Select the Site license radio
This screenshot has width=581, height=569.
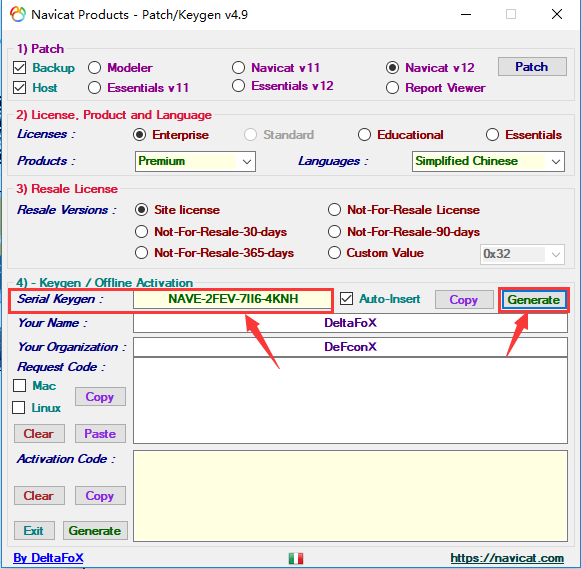[142, 210]
